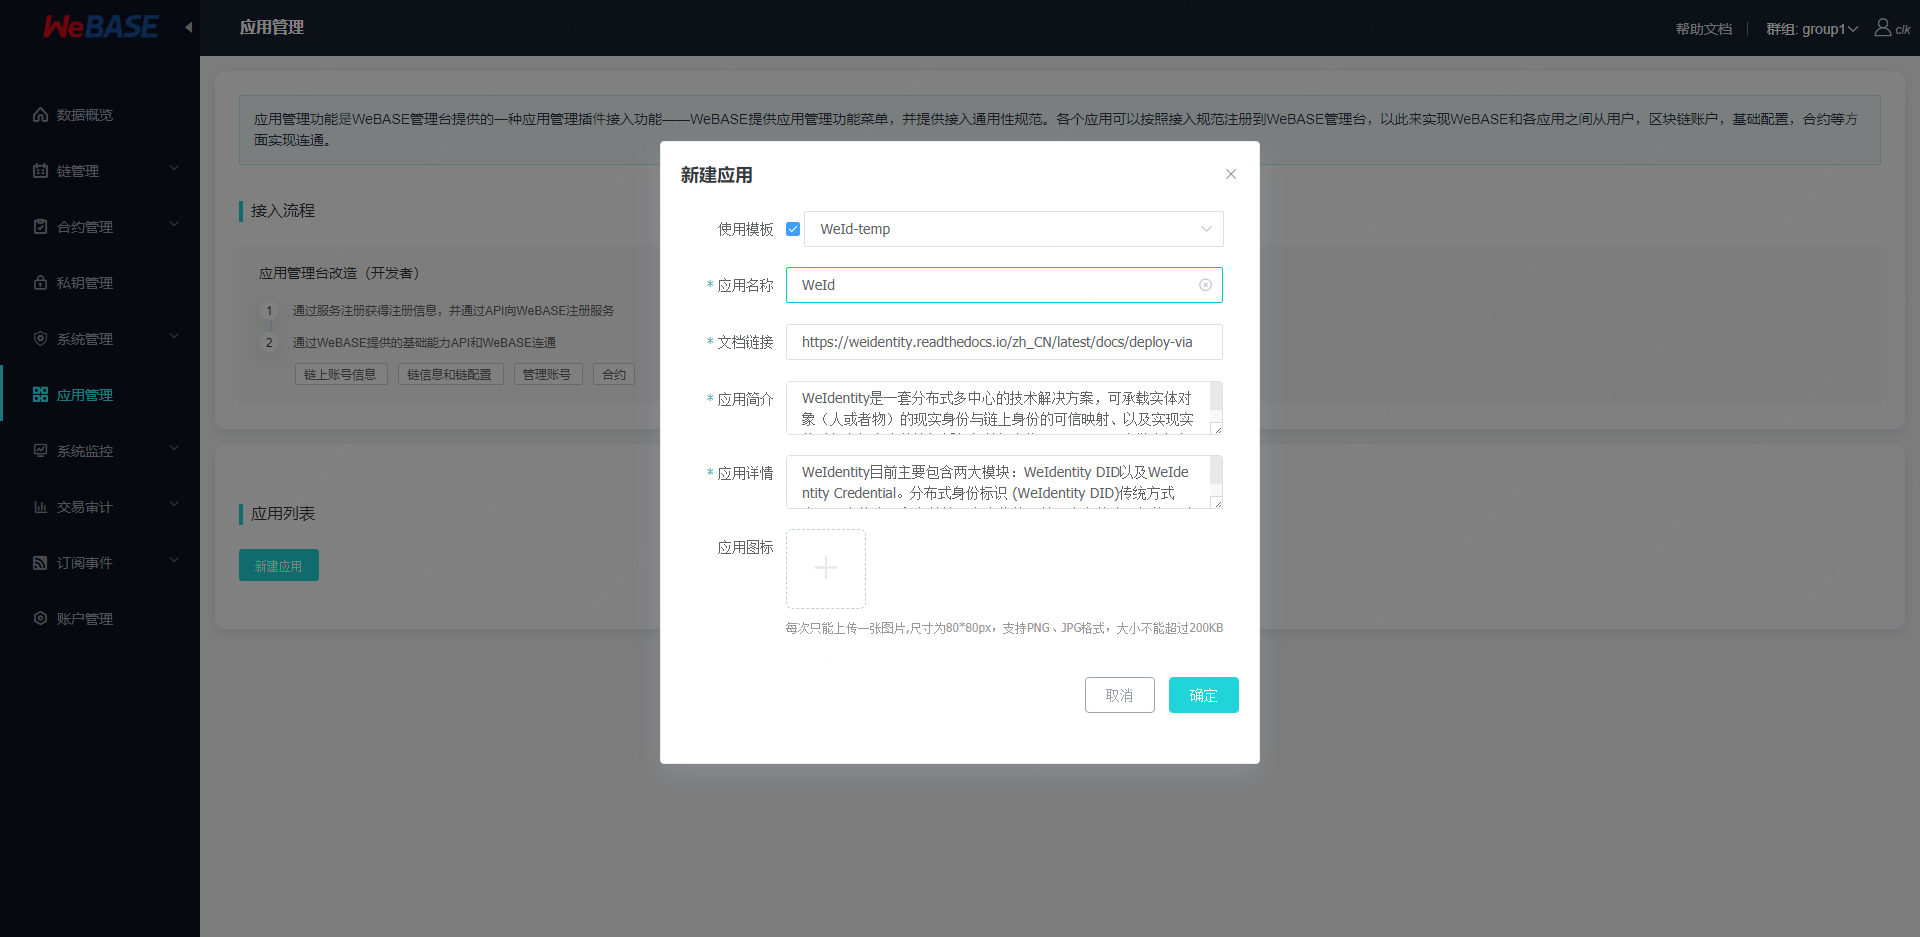Open 账户管理 menu item
The image size is (1920, 937).
click(x=100, y=619)
